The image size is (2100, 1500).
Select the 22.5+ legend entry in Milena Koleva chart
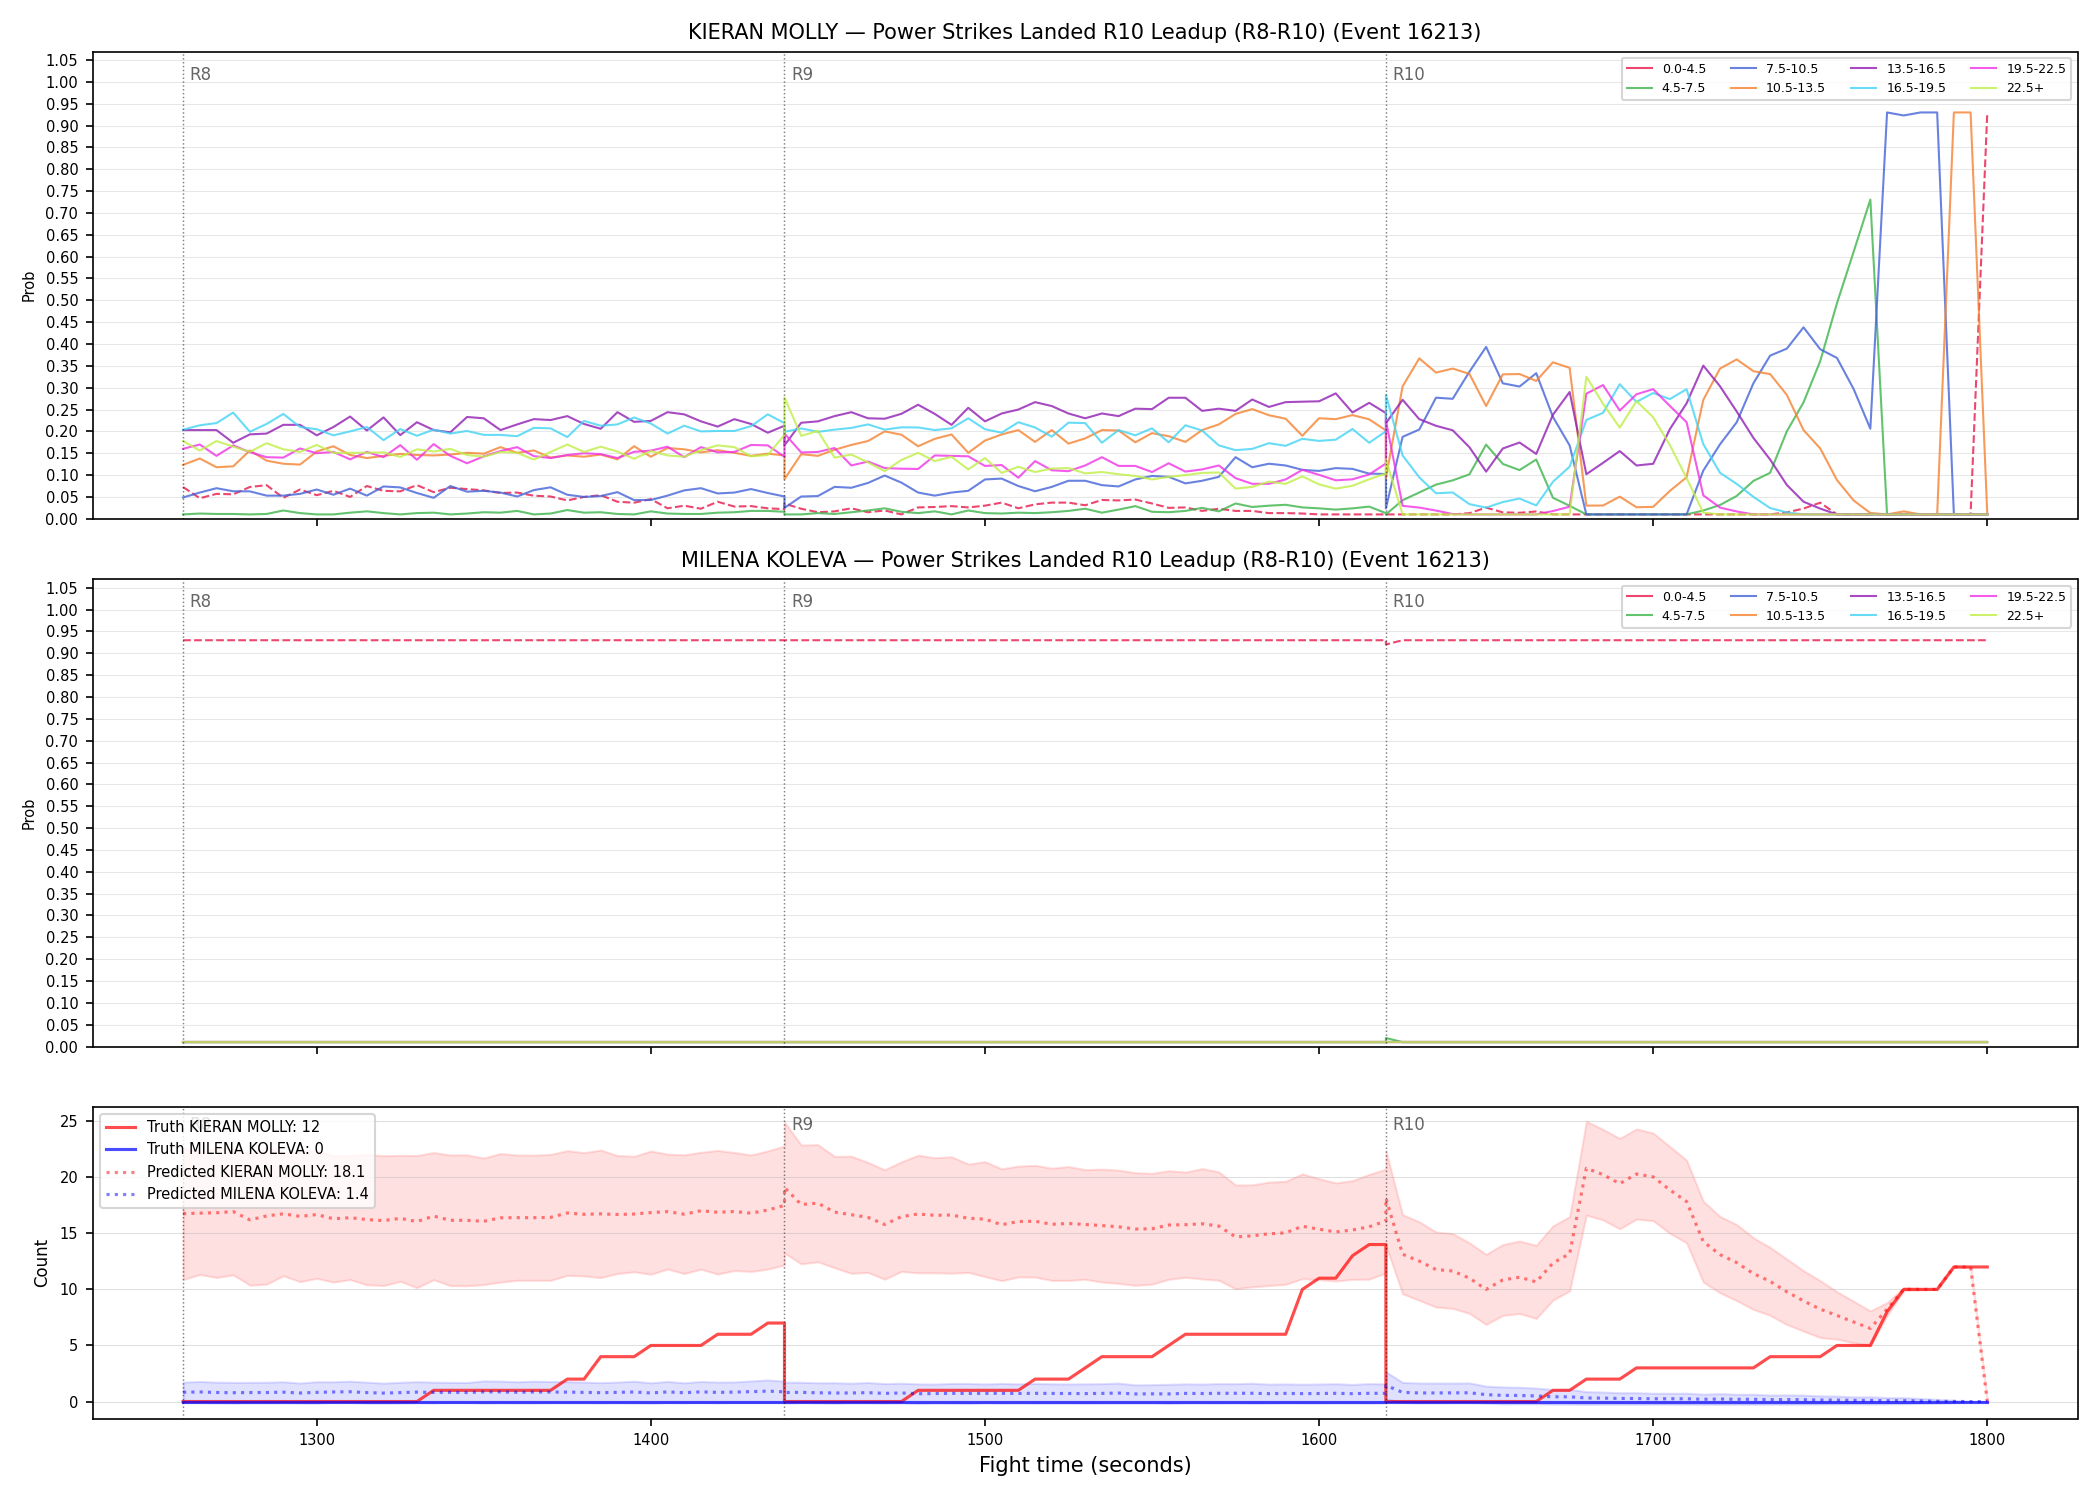[x=2008, y=616]
